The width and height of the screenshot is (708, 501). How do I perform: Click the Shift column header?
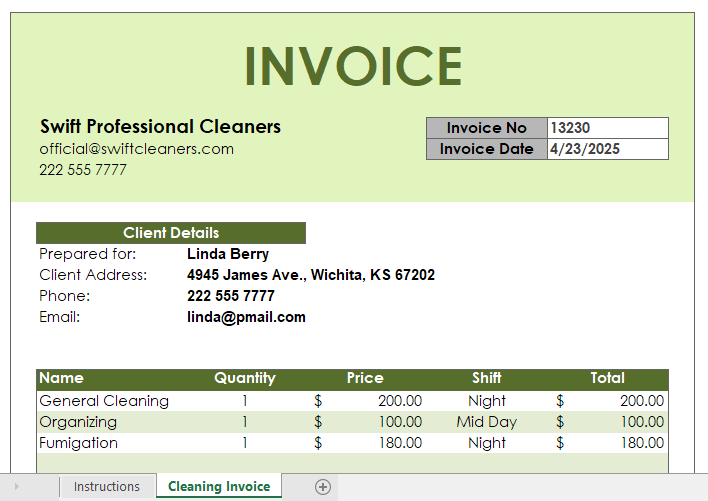487,378
